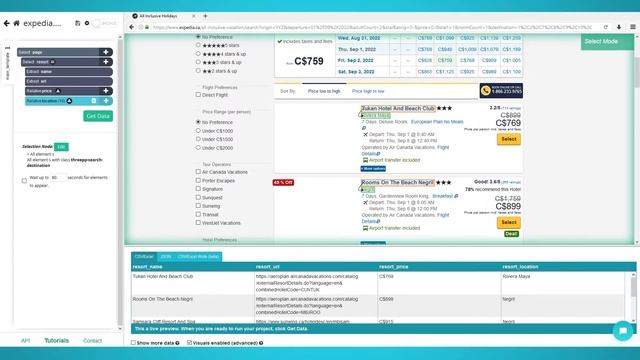The height and width of the screenshot is (360, 640).
Task: Check the Direct Flight checkbox
Action: [198, 94]
